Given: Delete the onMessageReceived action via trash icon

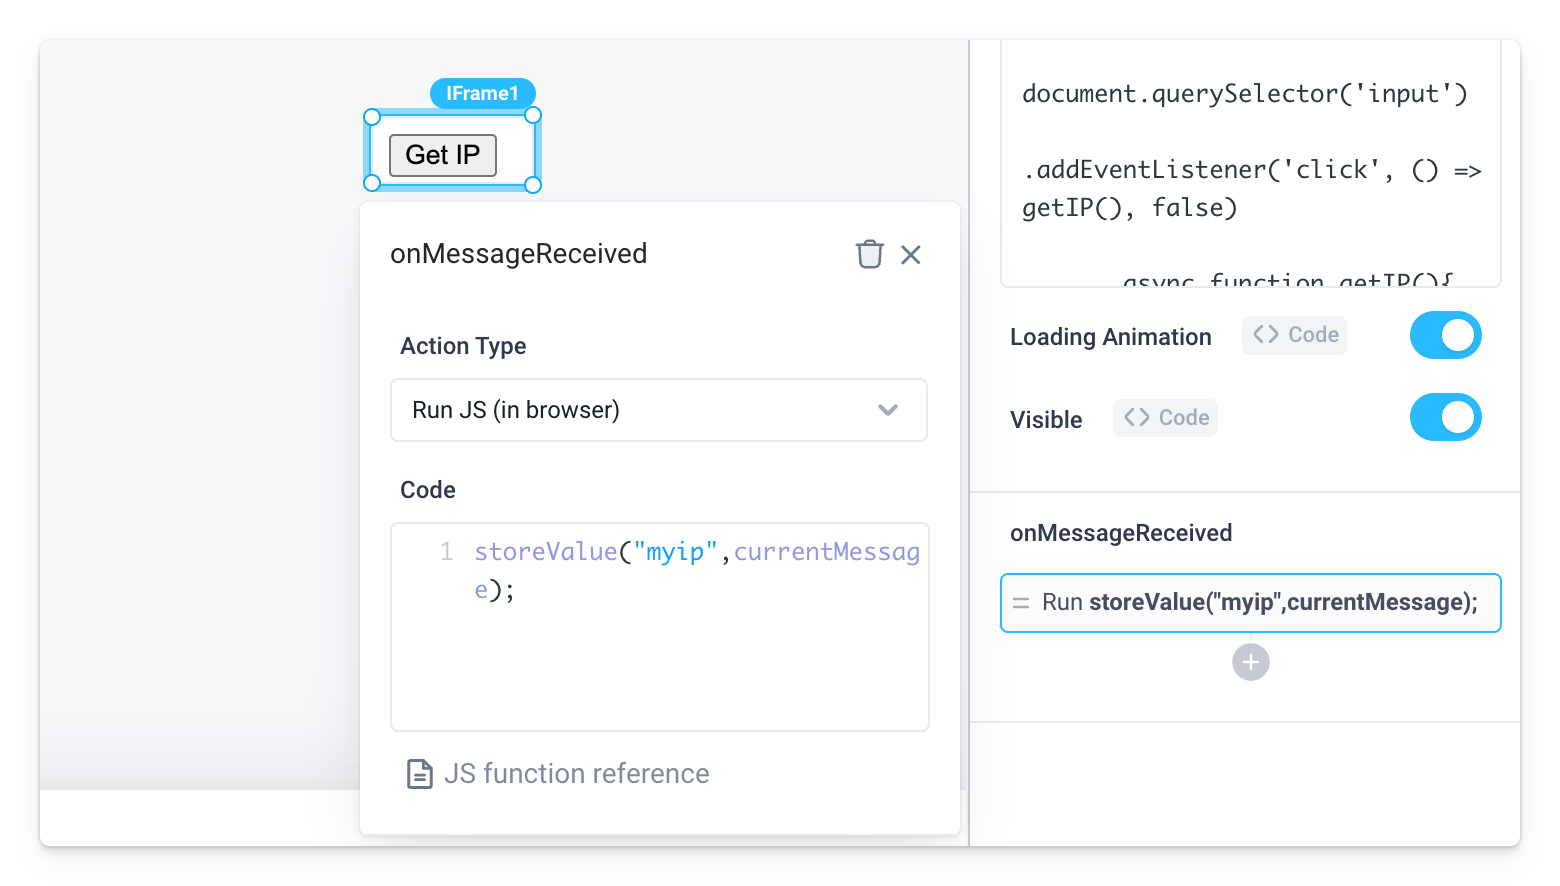Looking at the screenshot, I should [869, 254].
